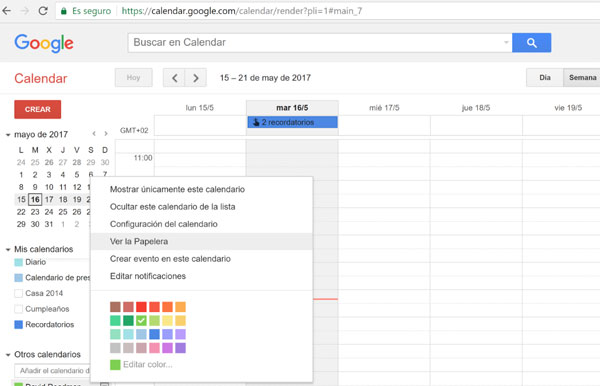
Task: Toggle the Calendario de pres calendar
Action: point(18,278)
